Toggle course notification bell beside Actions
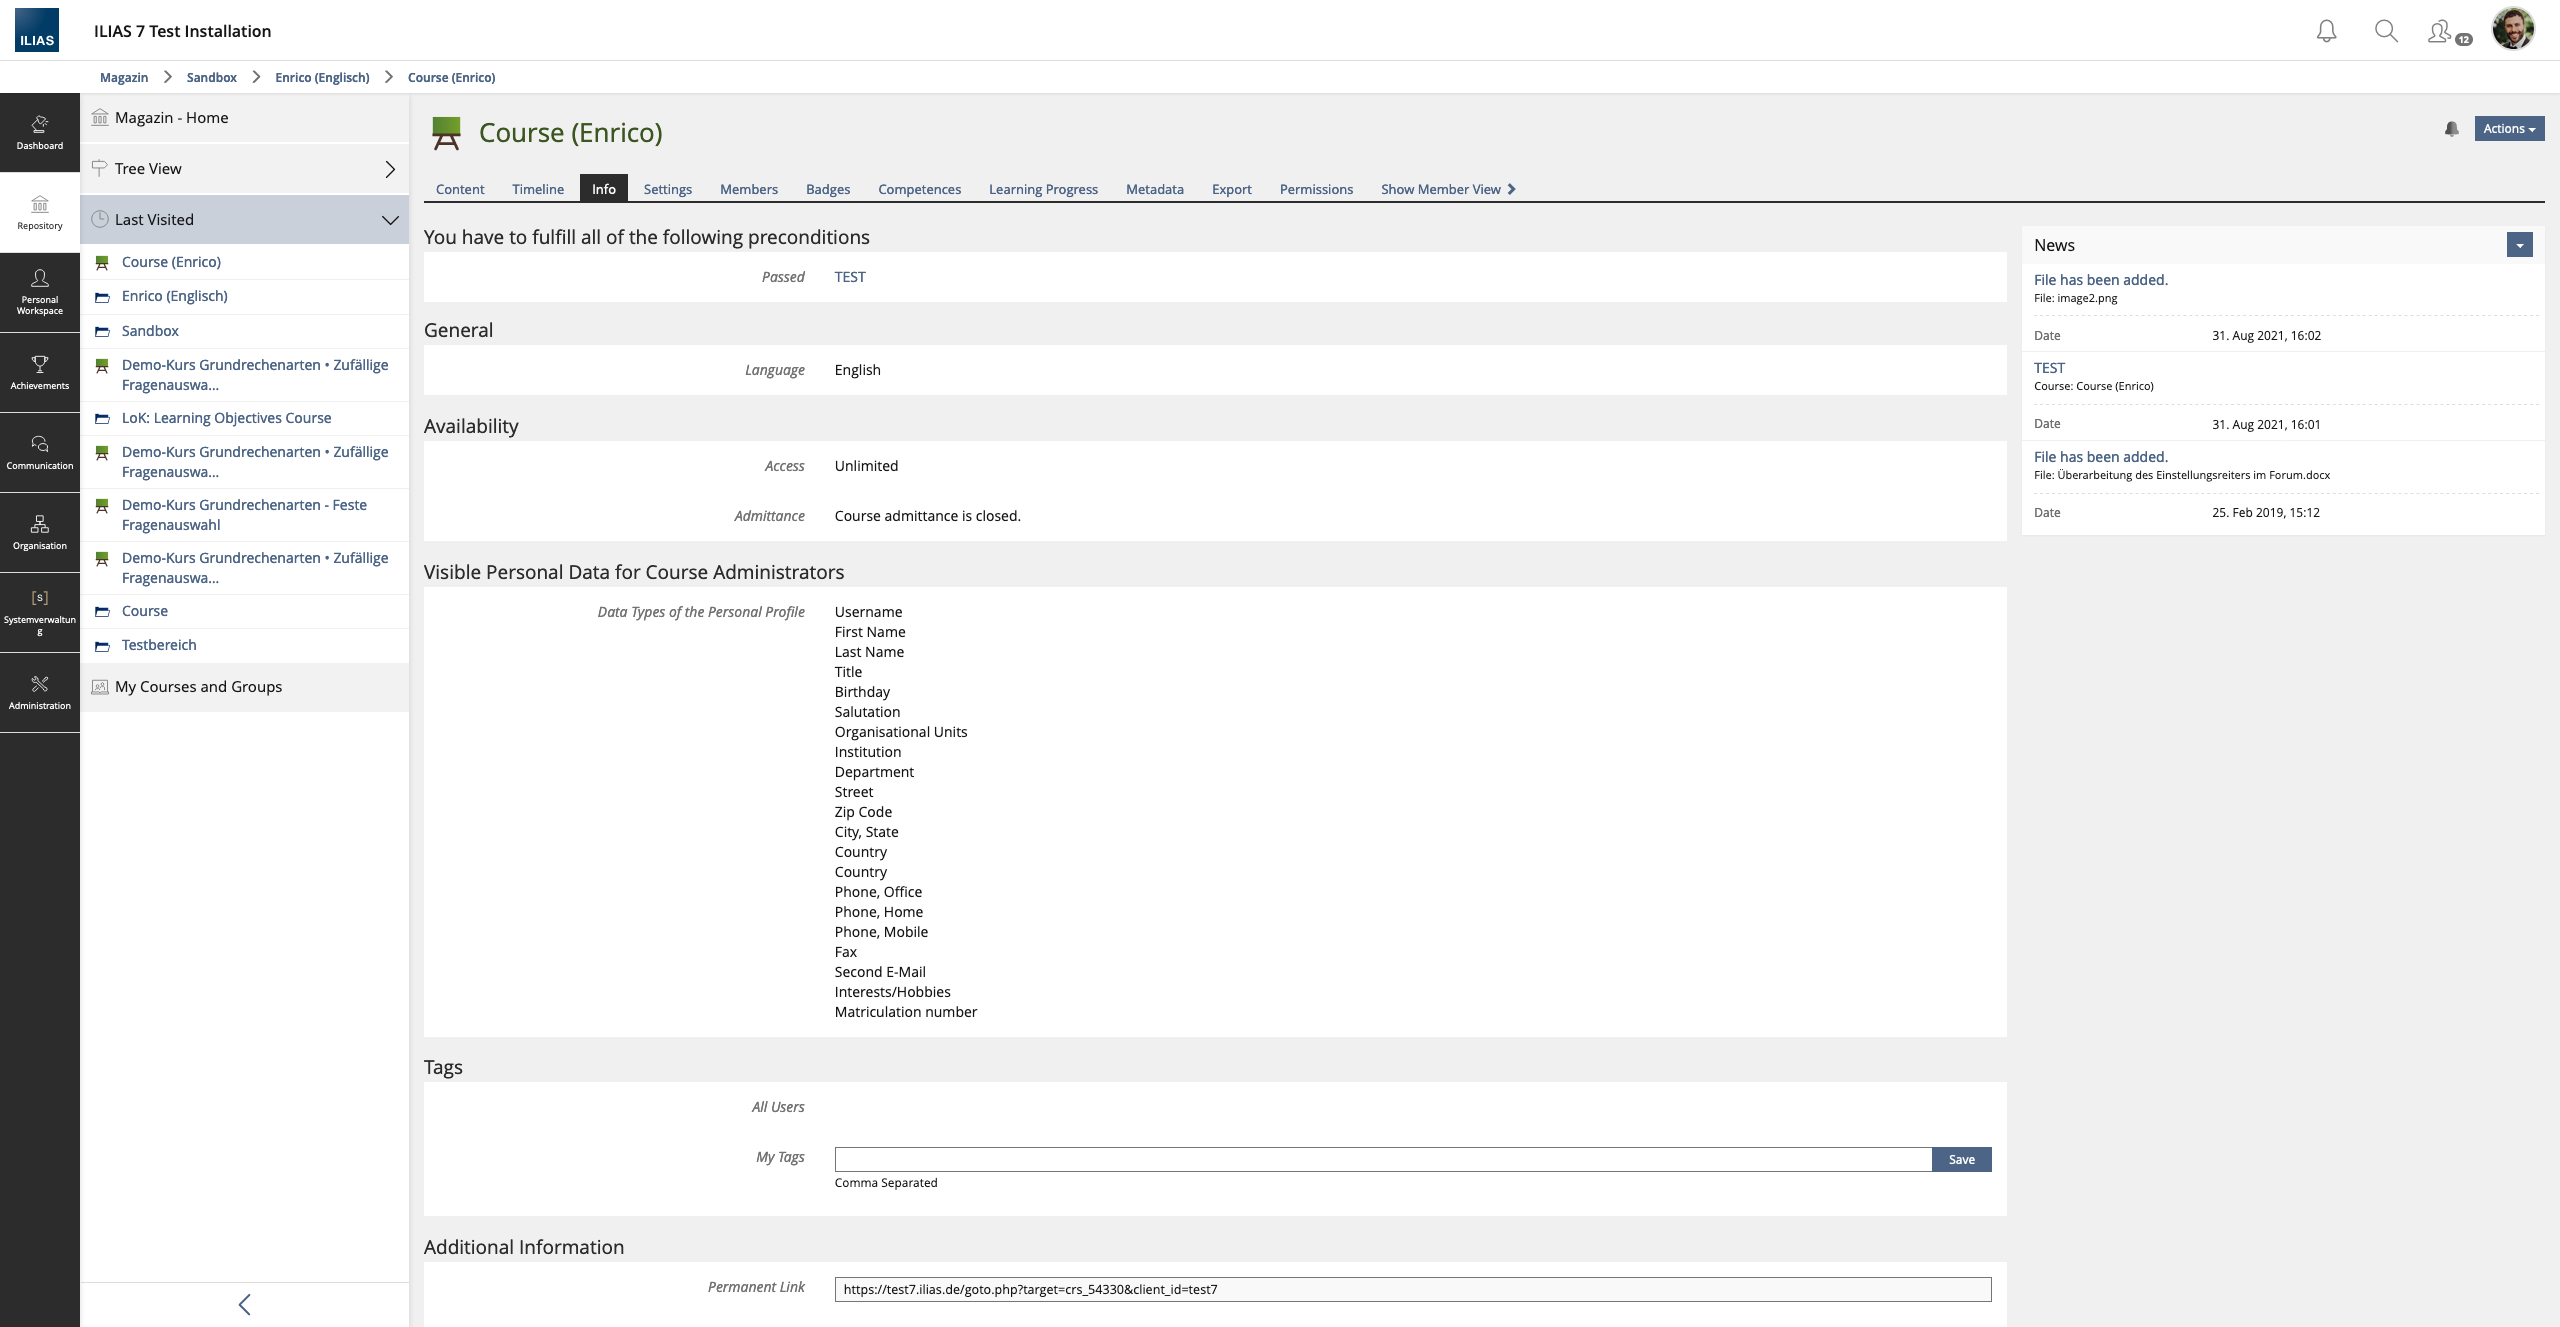The height and width of the screenshot is (1327, 2560). [2451, 129]
